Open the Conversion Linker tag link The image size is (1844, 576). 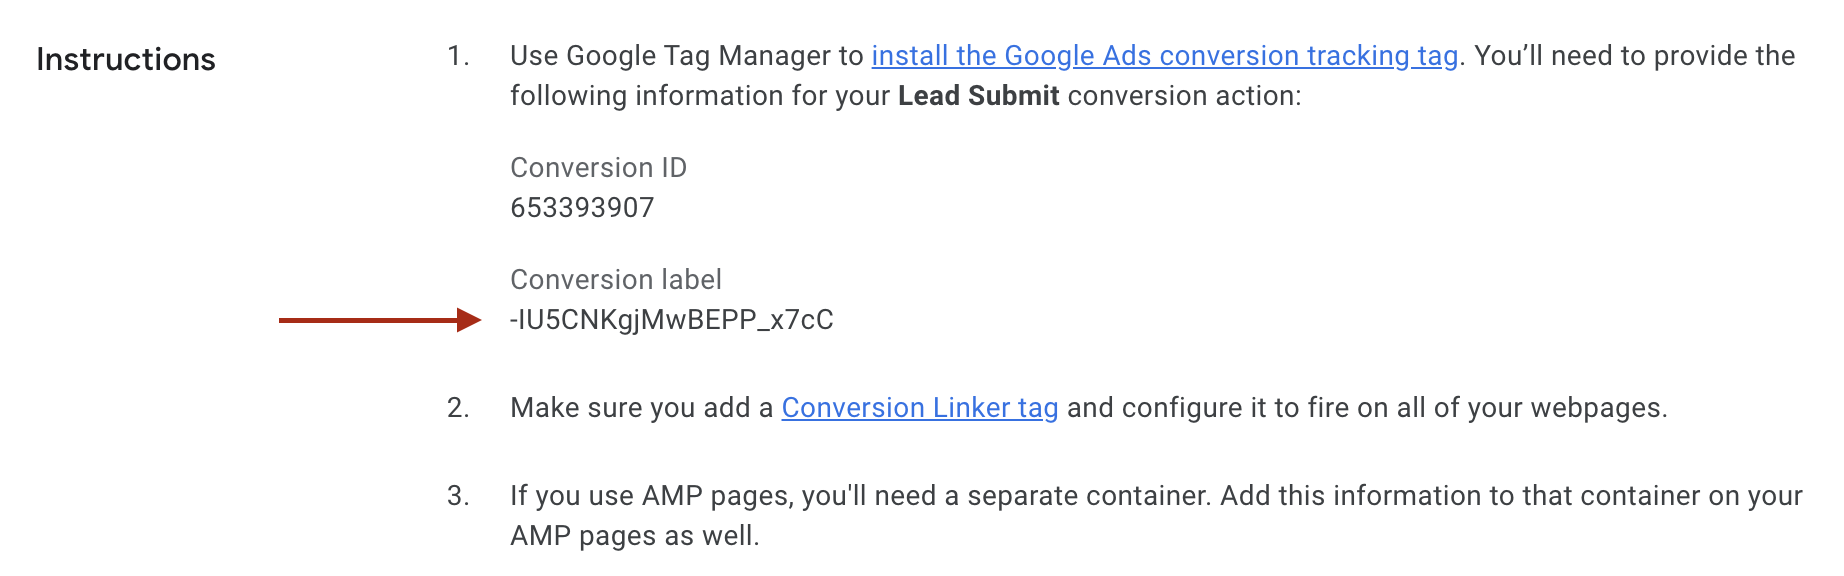pyautogui.click(x=919, y=408)
